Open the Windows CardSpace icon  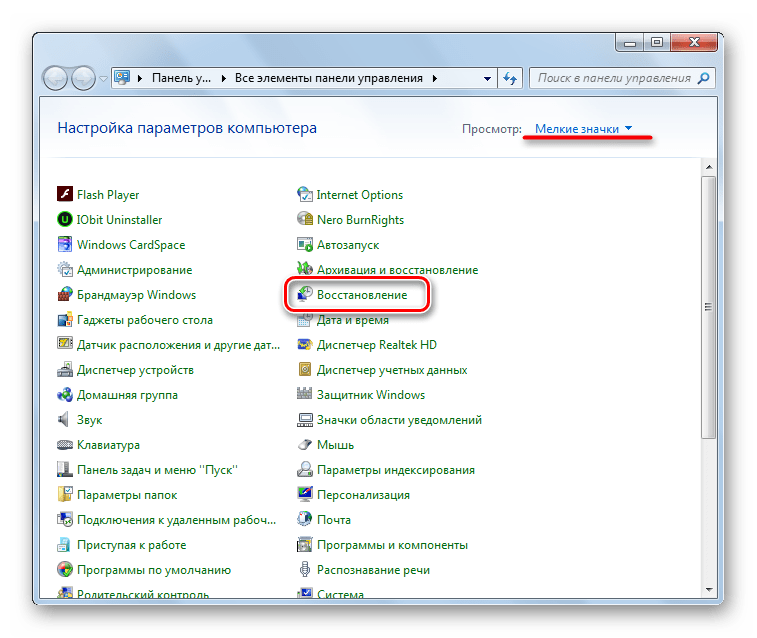tap(65, 245)
